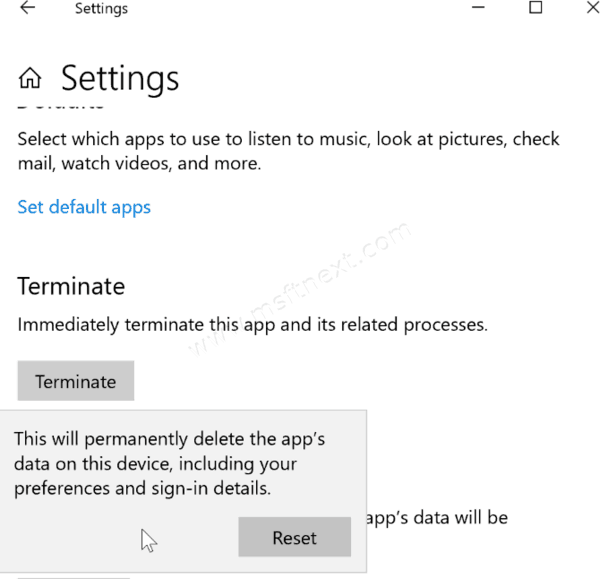Click the 'permanently delete the app's data' warning

(x=169, y=440)
